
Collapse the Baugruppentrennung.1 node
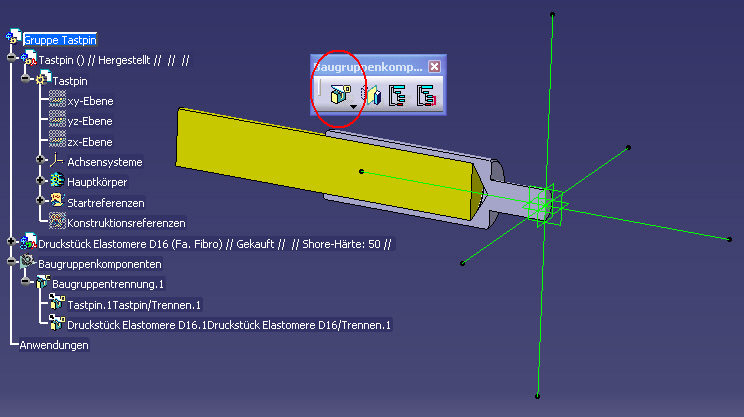[26, 281]
